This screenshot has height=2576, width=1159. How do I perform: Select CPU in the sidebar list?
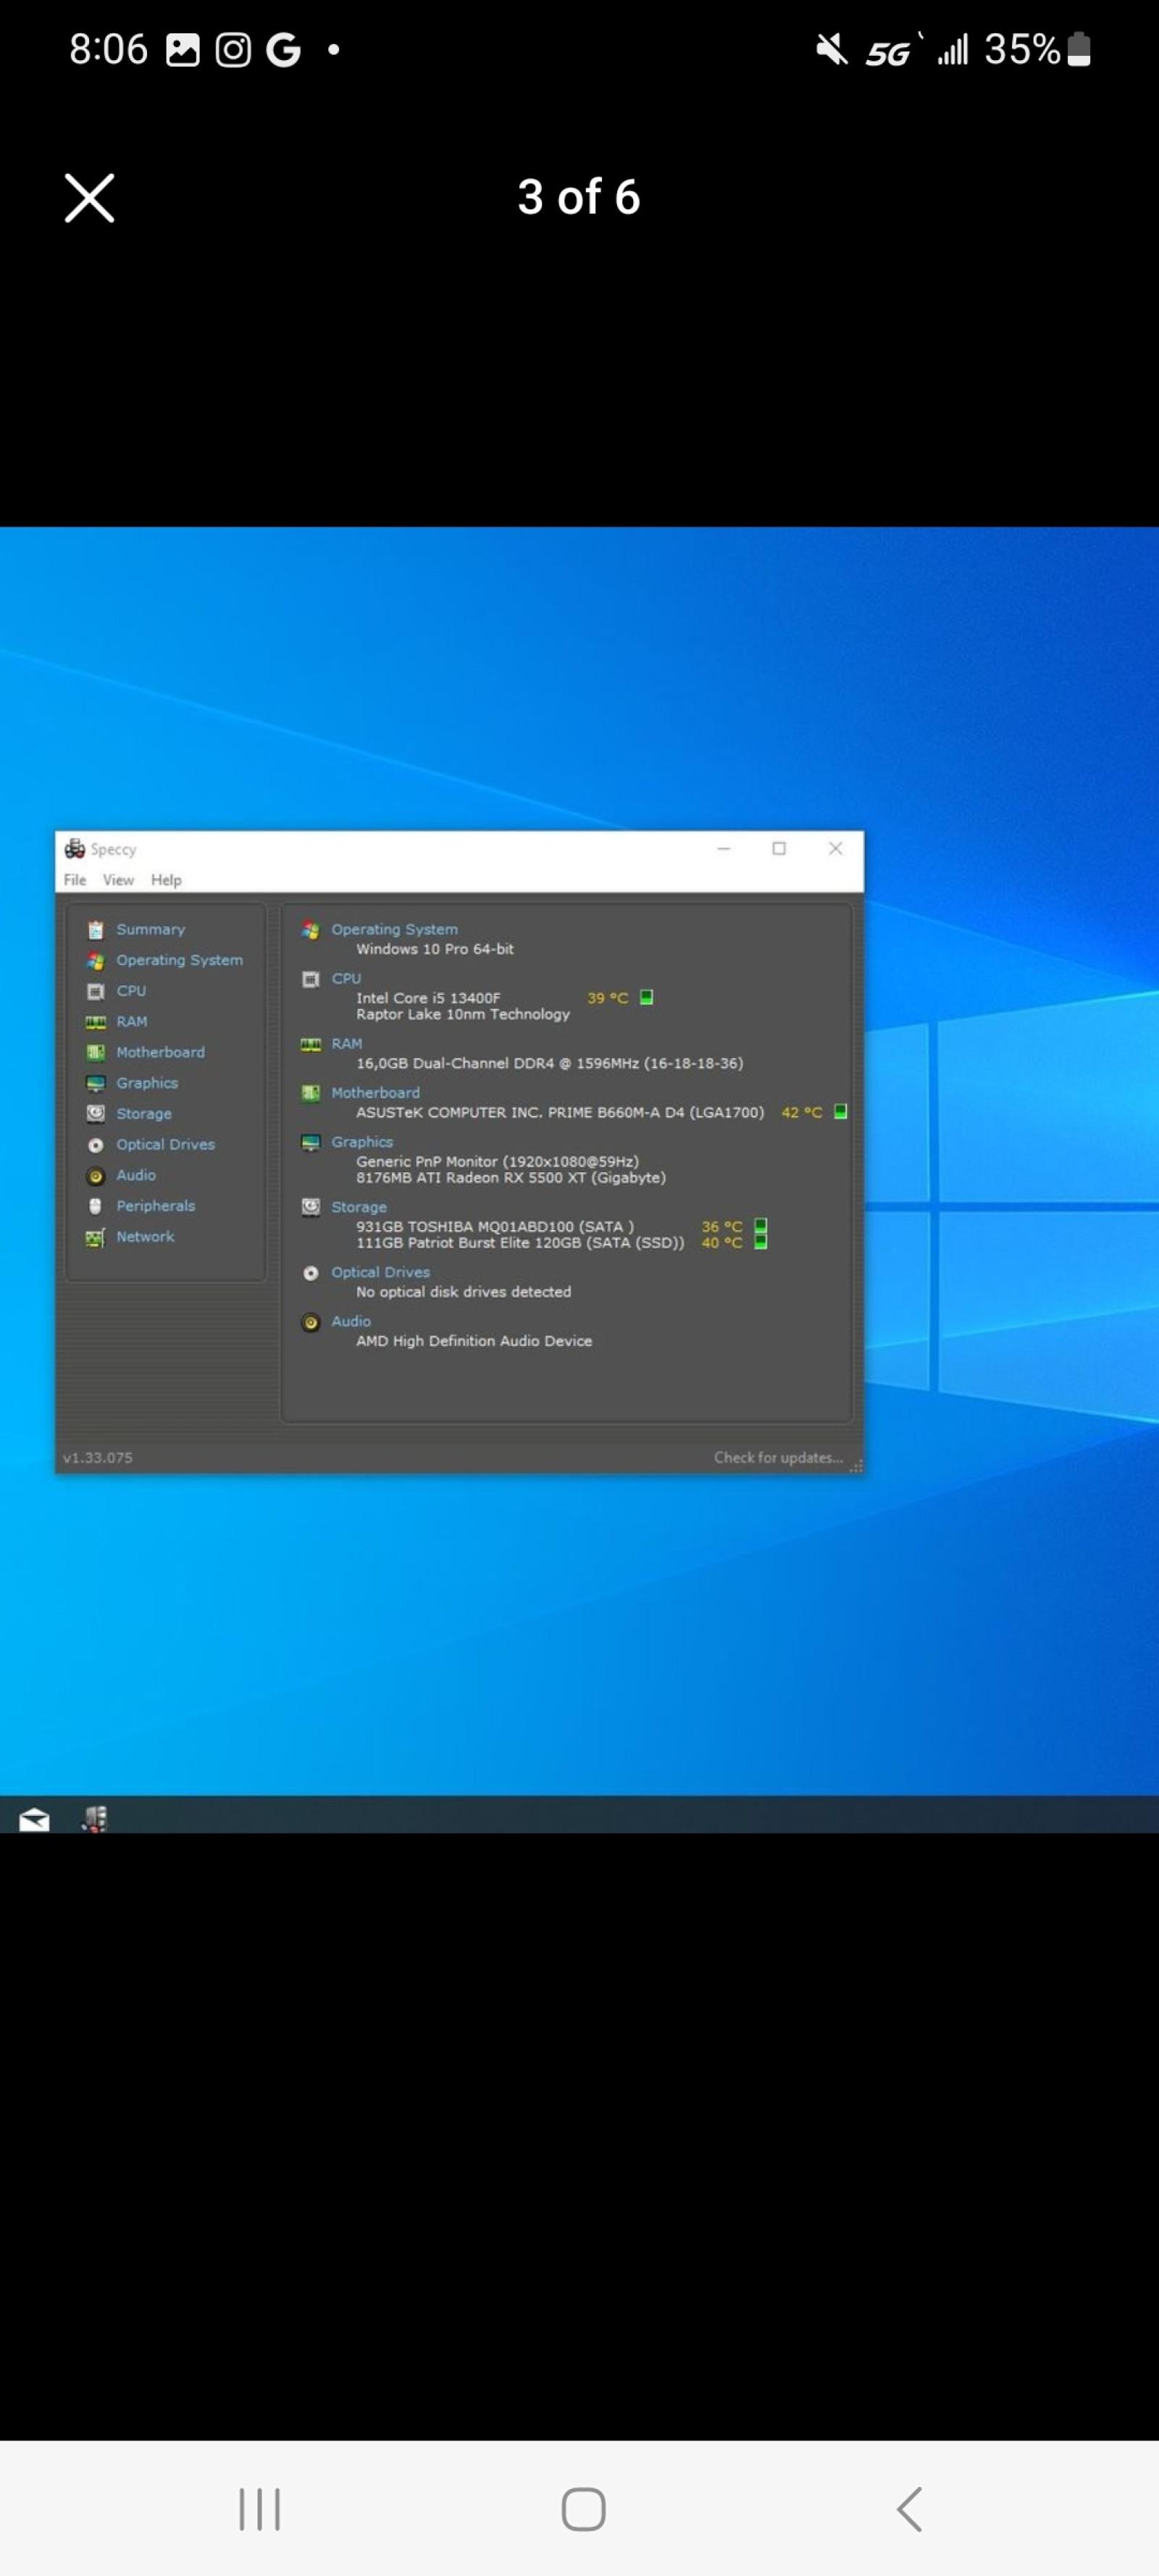pos(131,991)
